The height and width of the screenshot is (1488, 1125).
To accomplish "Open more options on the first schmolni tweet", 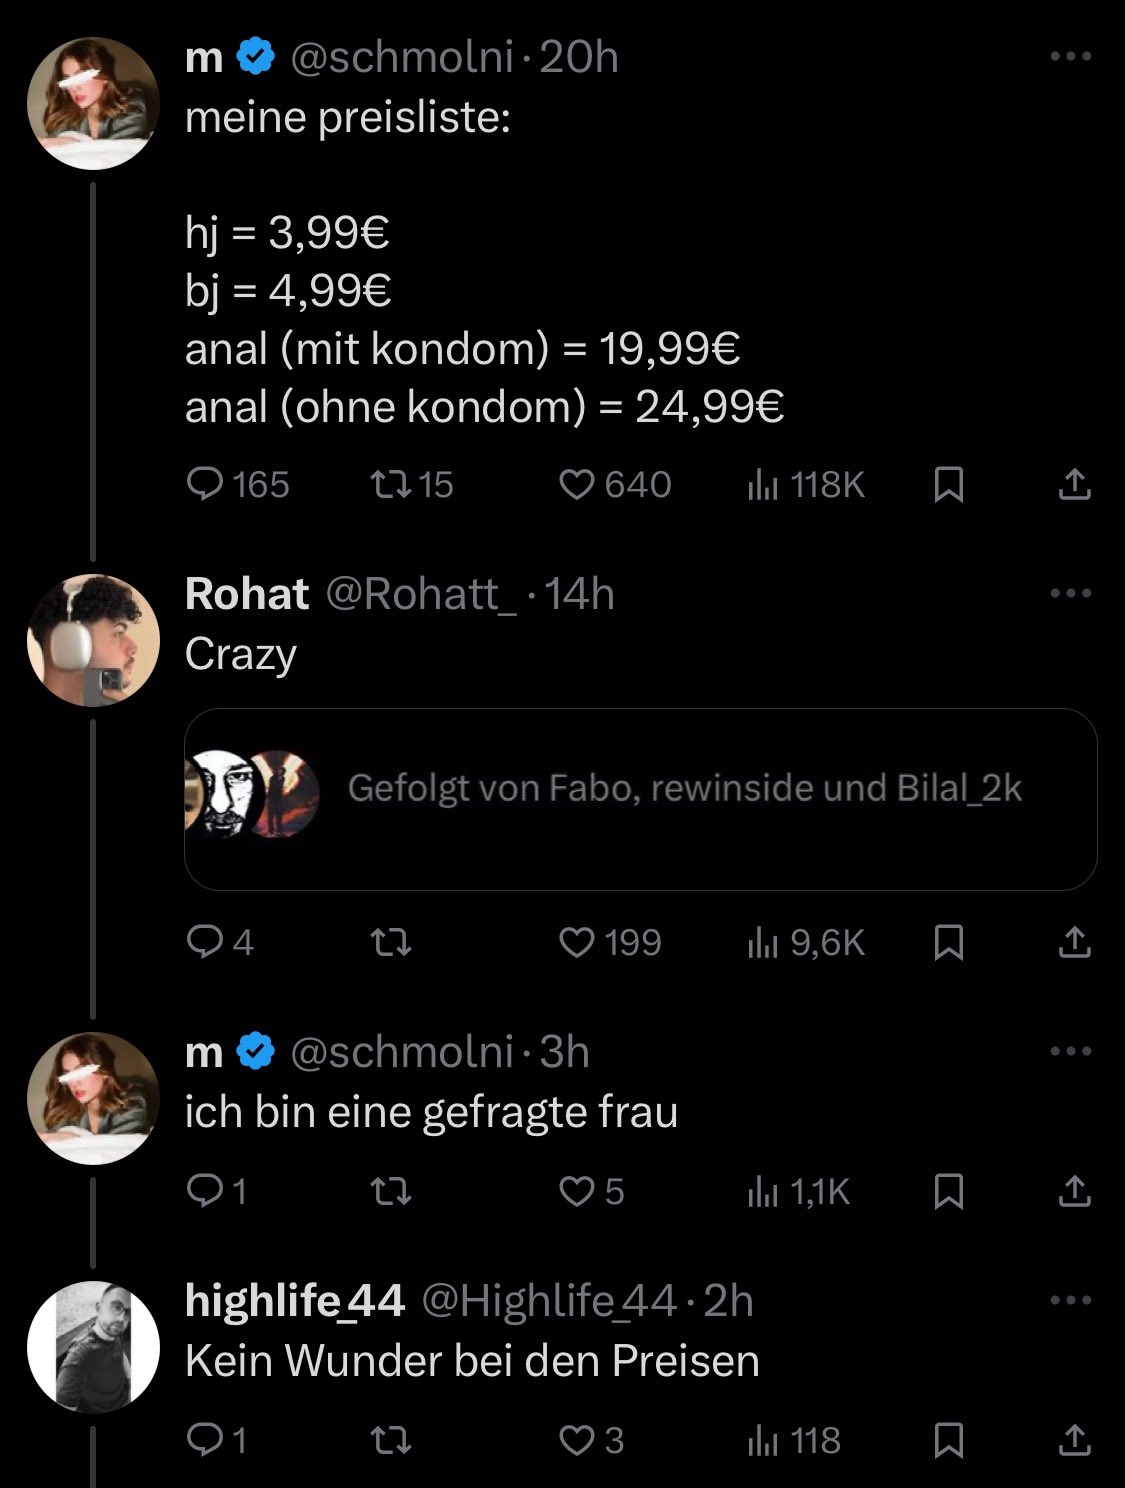I will (x=1071, y=57).
